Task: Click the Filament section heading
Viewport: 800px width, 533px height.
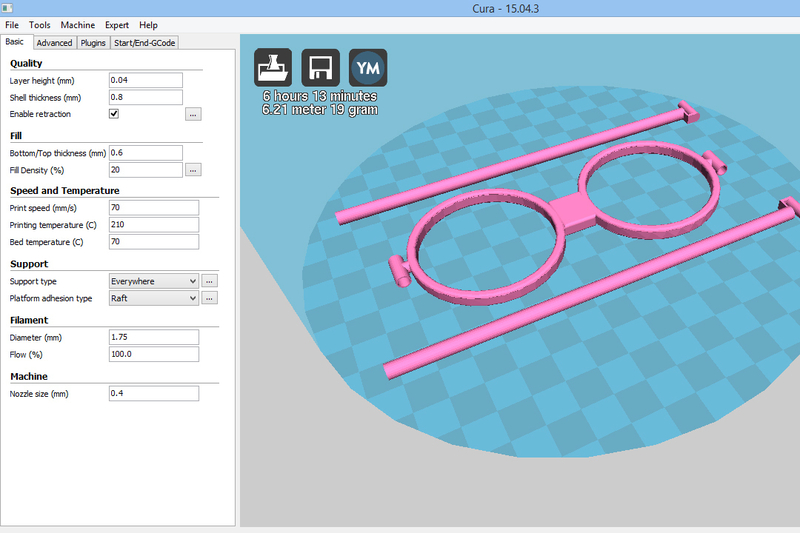Action: (x=29, y=320)
